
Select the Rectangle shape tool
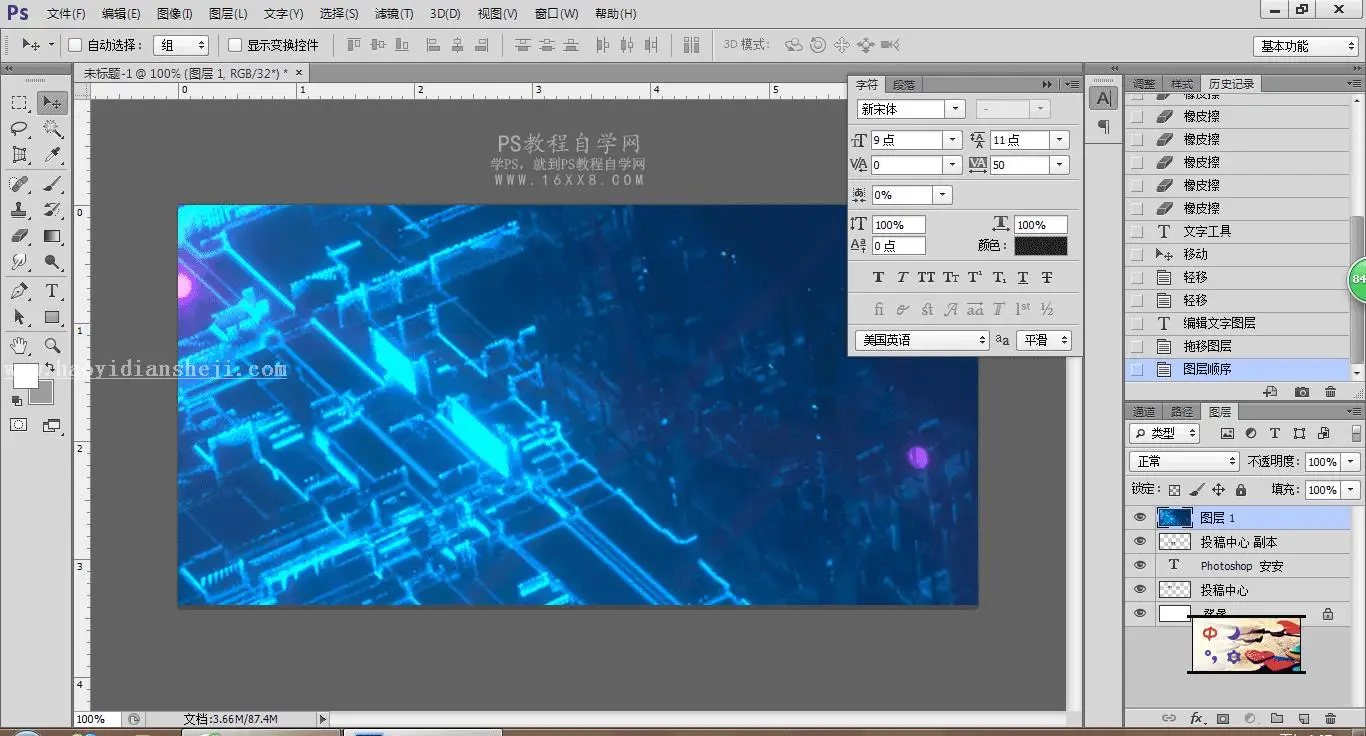[x=52, y=317]
